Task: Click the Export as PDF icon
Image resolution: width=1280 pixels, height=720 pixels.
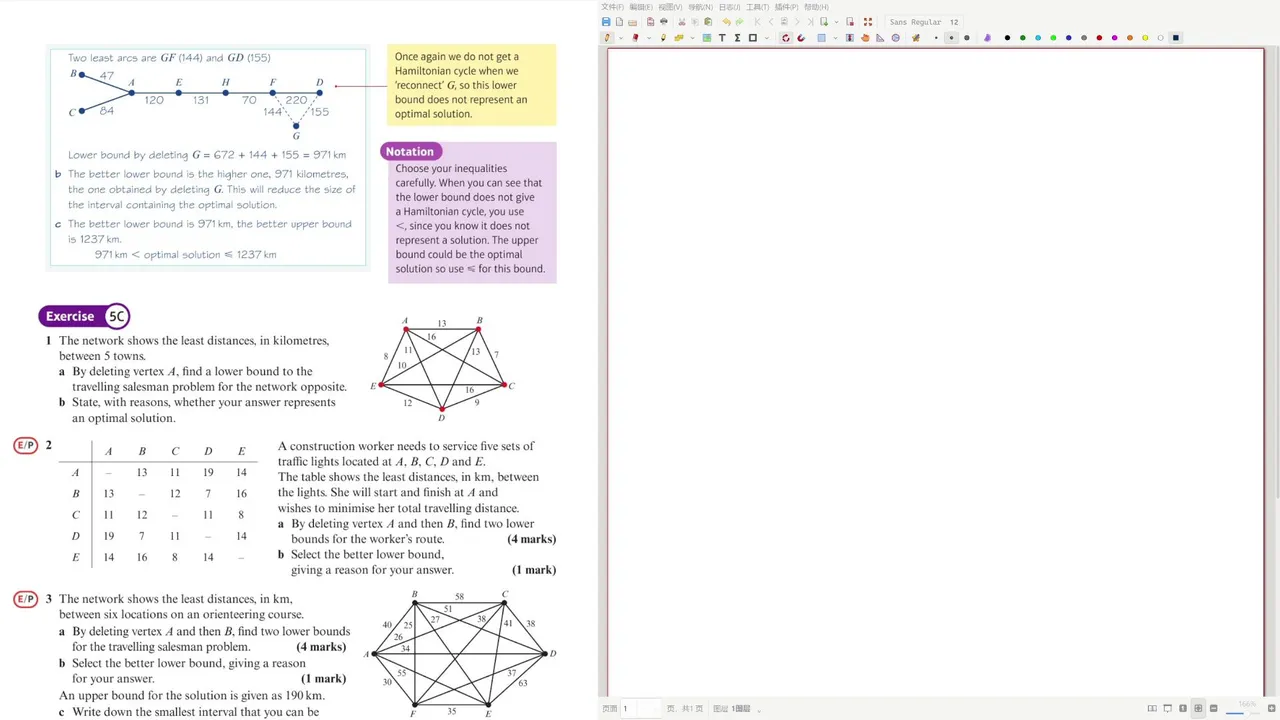Action: (x=650, y=21)
